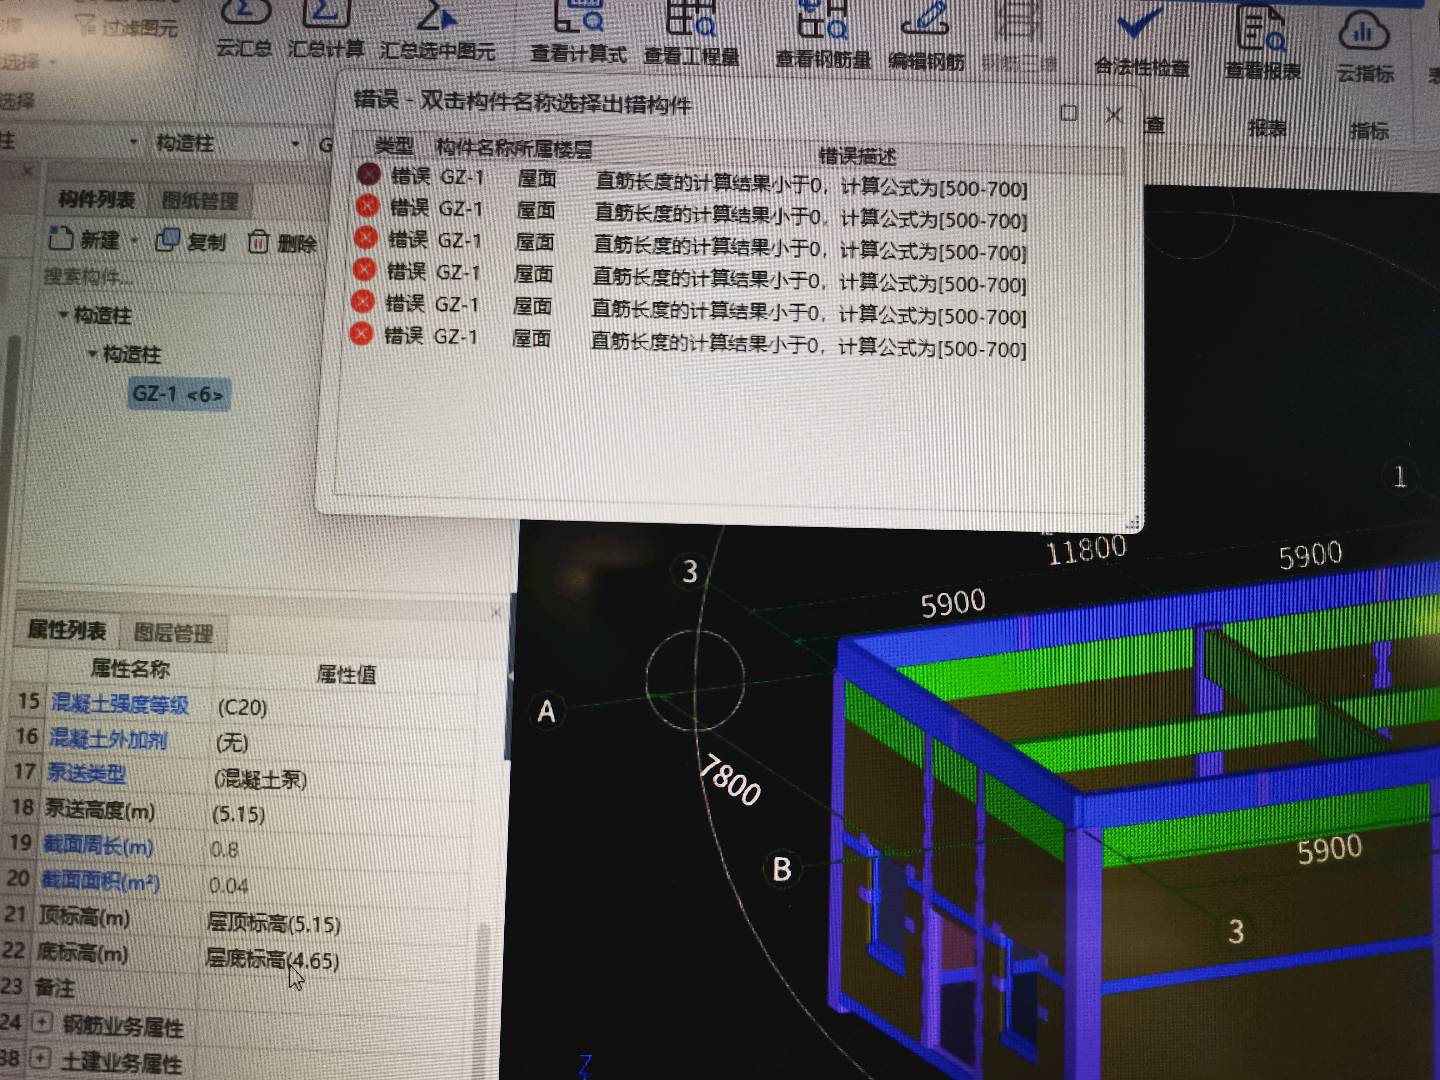Edit the 顶标高 value 层顶标高(5.15)

[x=273, y=922]
